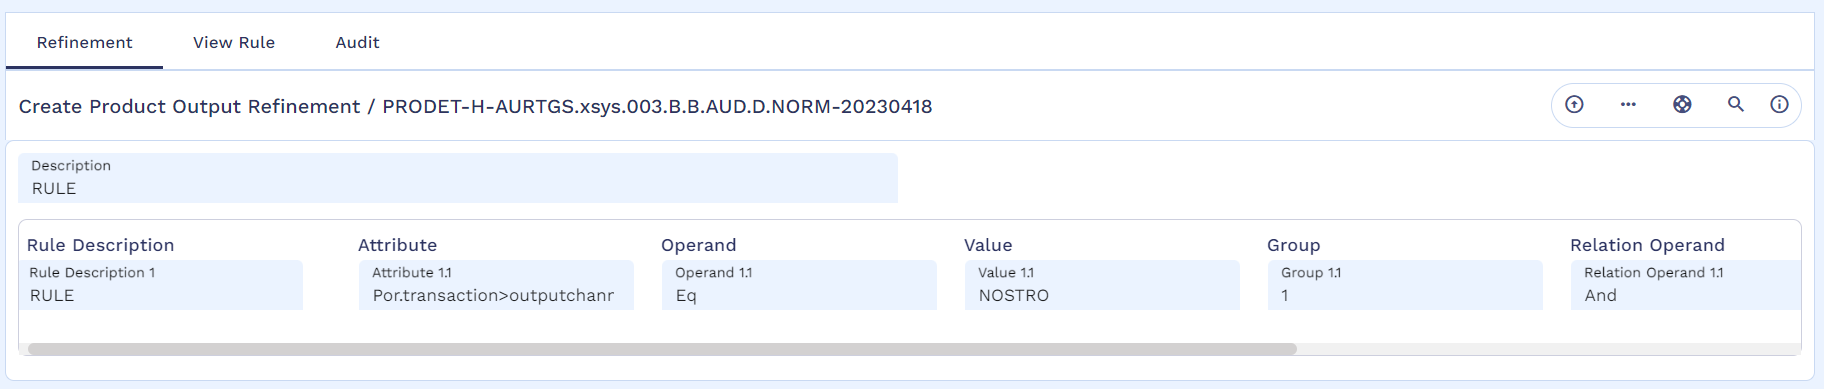Switch to the Refinement tab
Image resolution: width=1824 pixels, height=389 pixels.
pos(84,42)
